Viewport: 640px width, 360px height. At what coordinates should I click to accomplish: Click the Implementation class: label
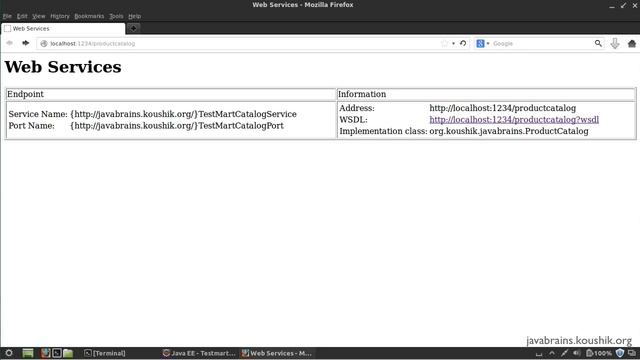(x=383, y=131)
